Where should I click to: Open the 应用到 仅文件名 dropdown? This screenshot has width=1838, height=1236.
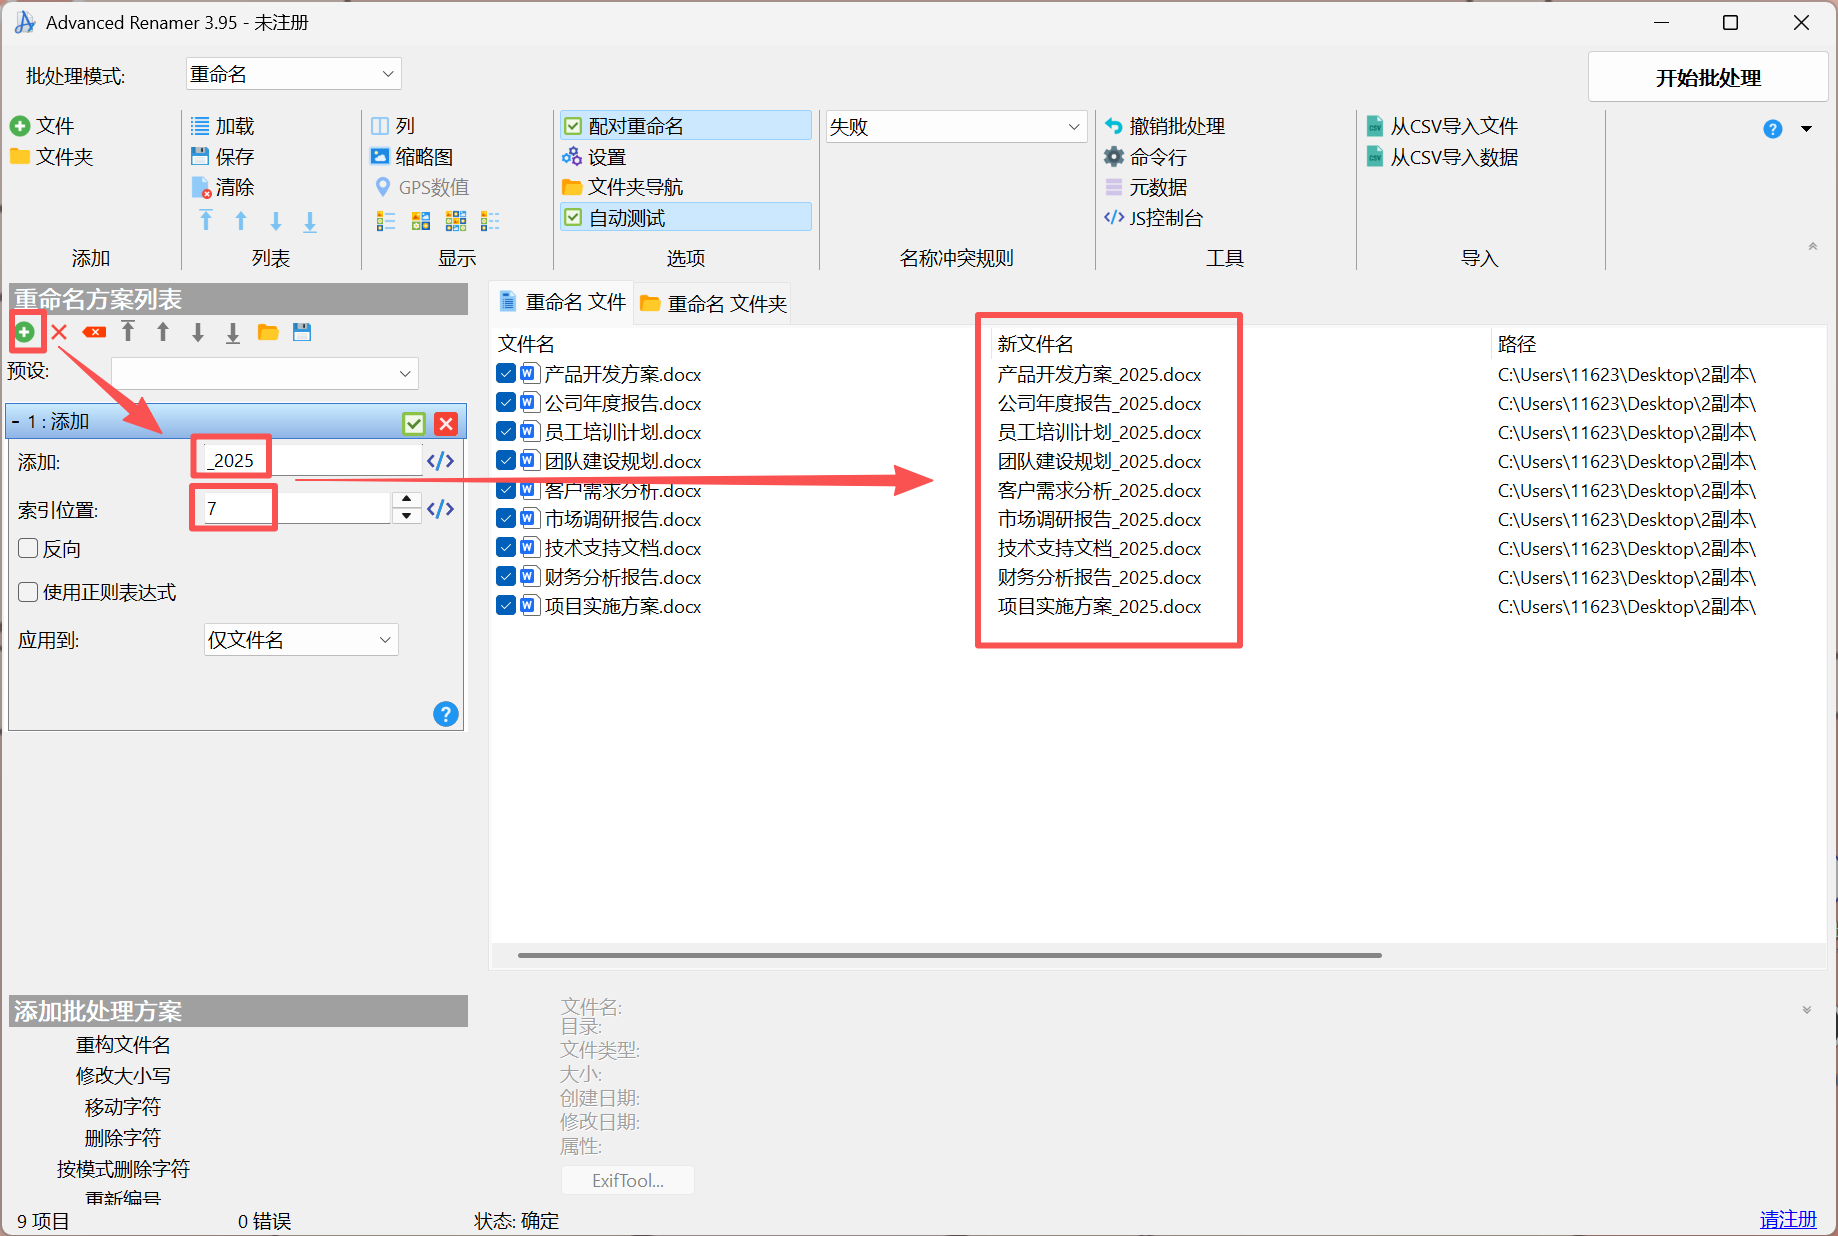coord(301,640)
